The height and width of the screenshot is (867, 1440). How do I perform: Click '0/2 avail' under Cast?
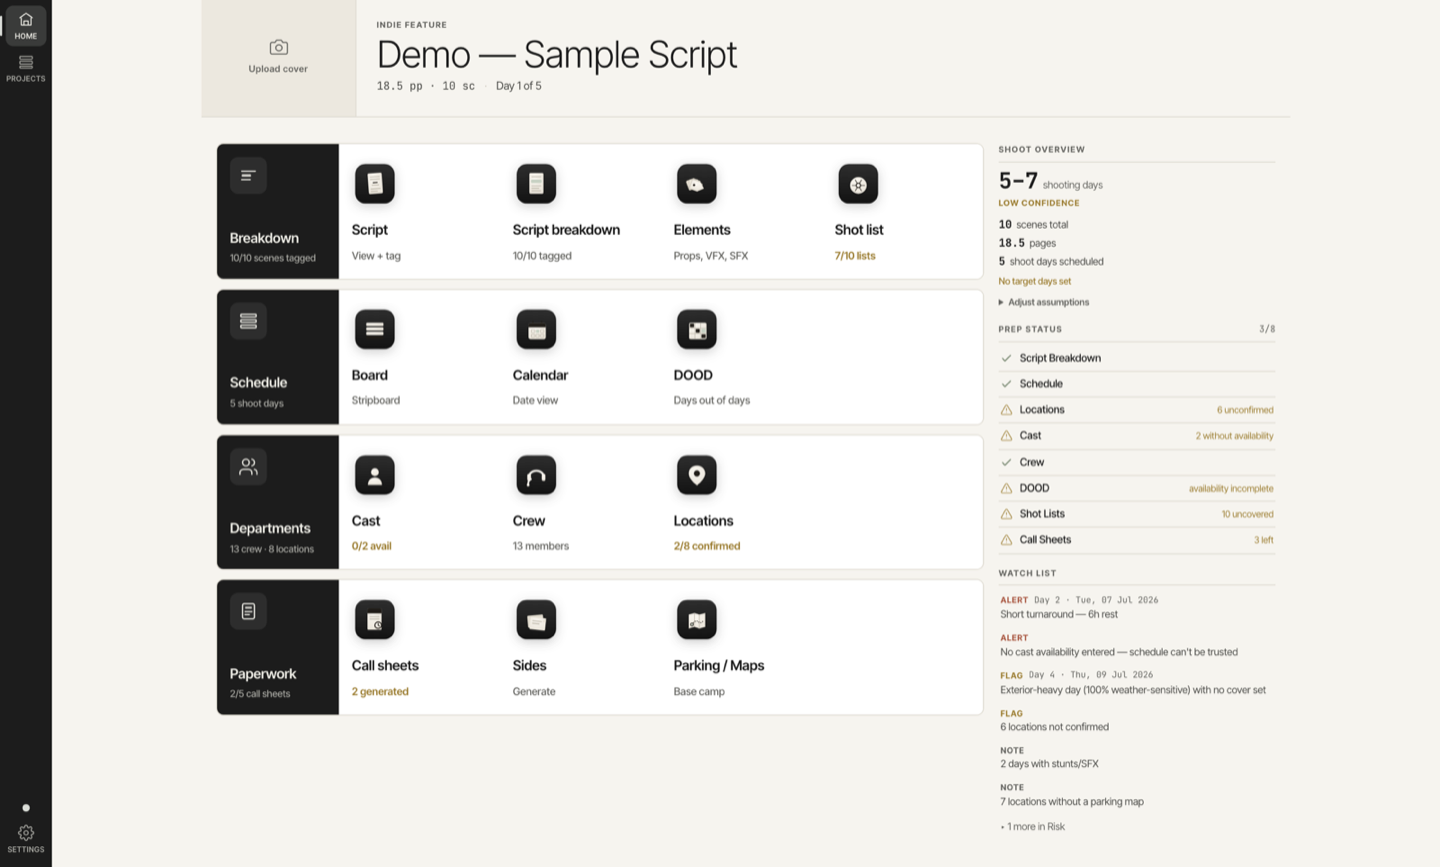pos(371,546)
